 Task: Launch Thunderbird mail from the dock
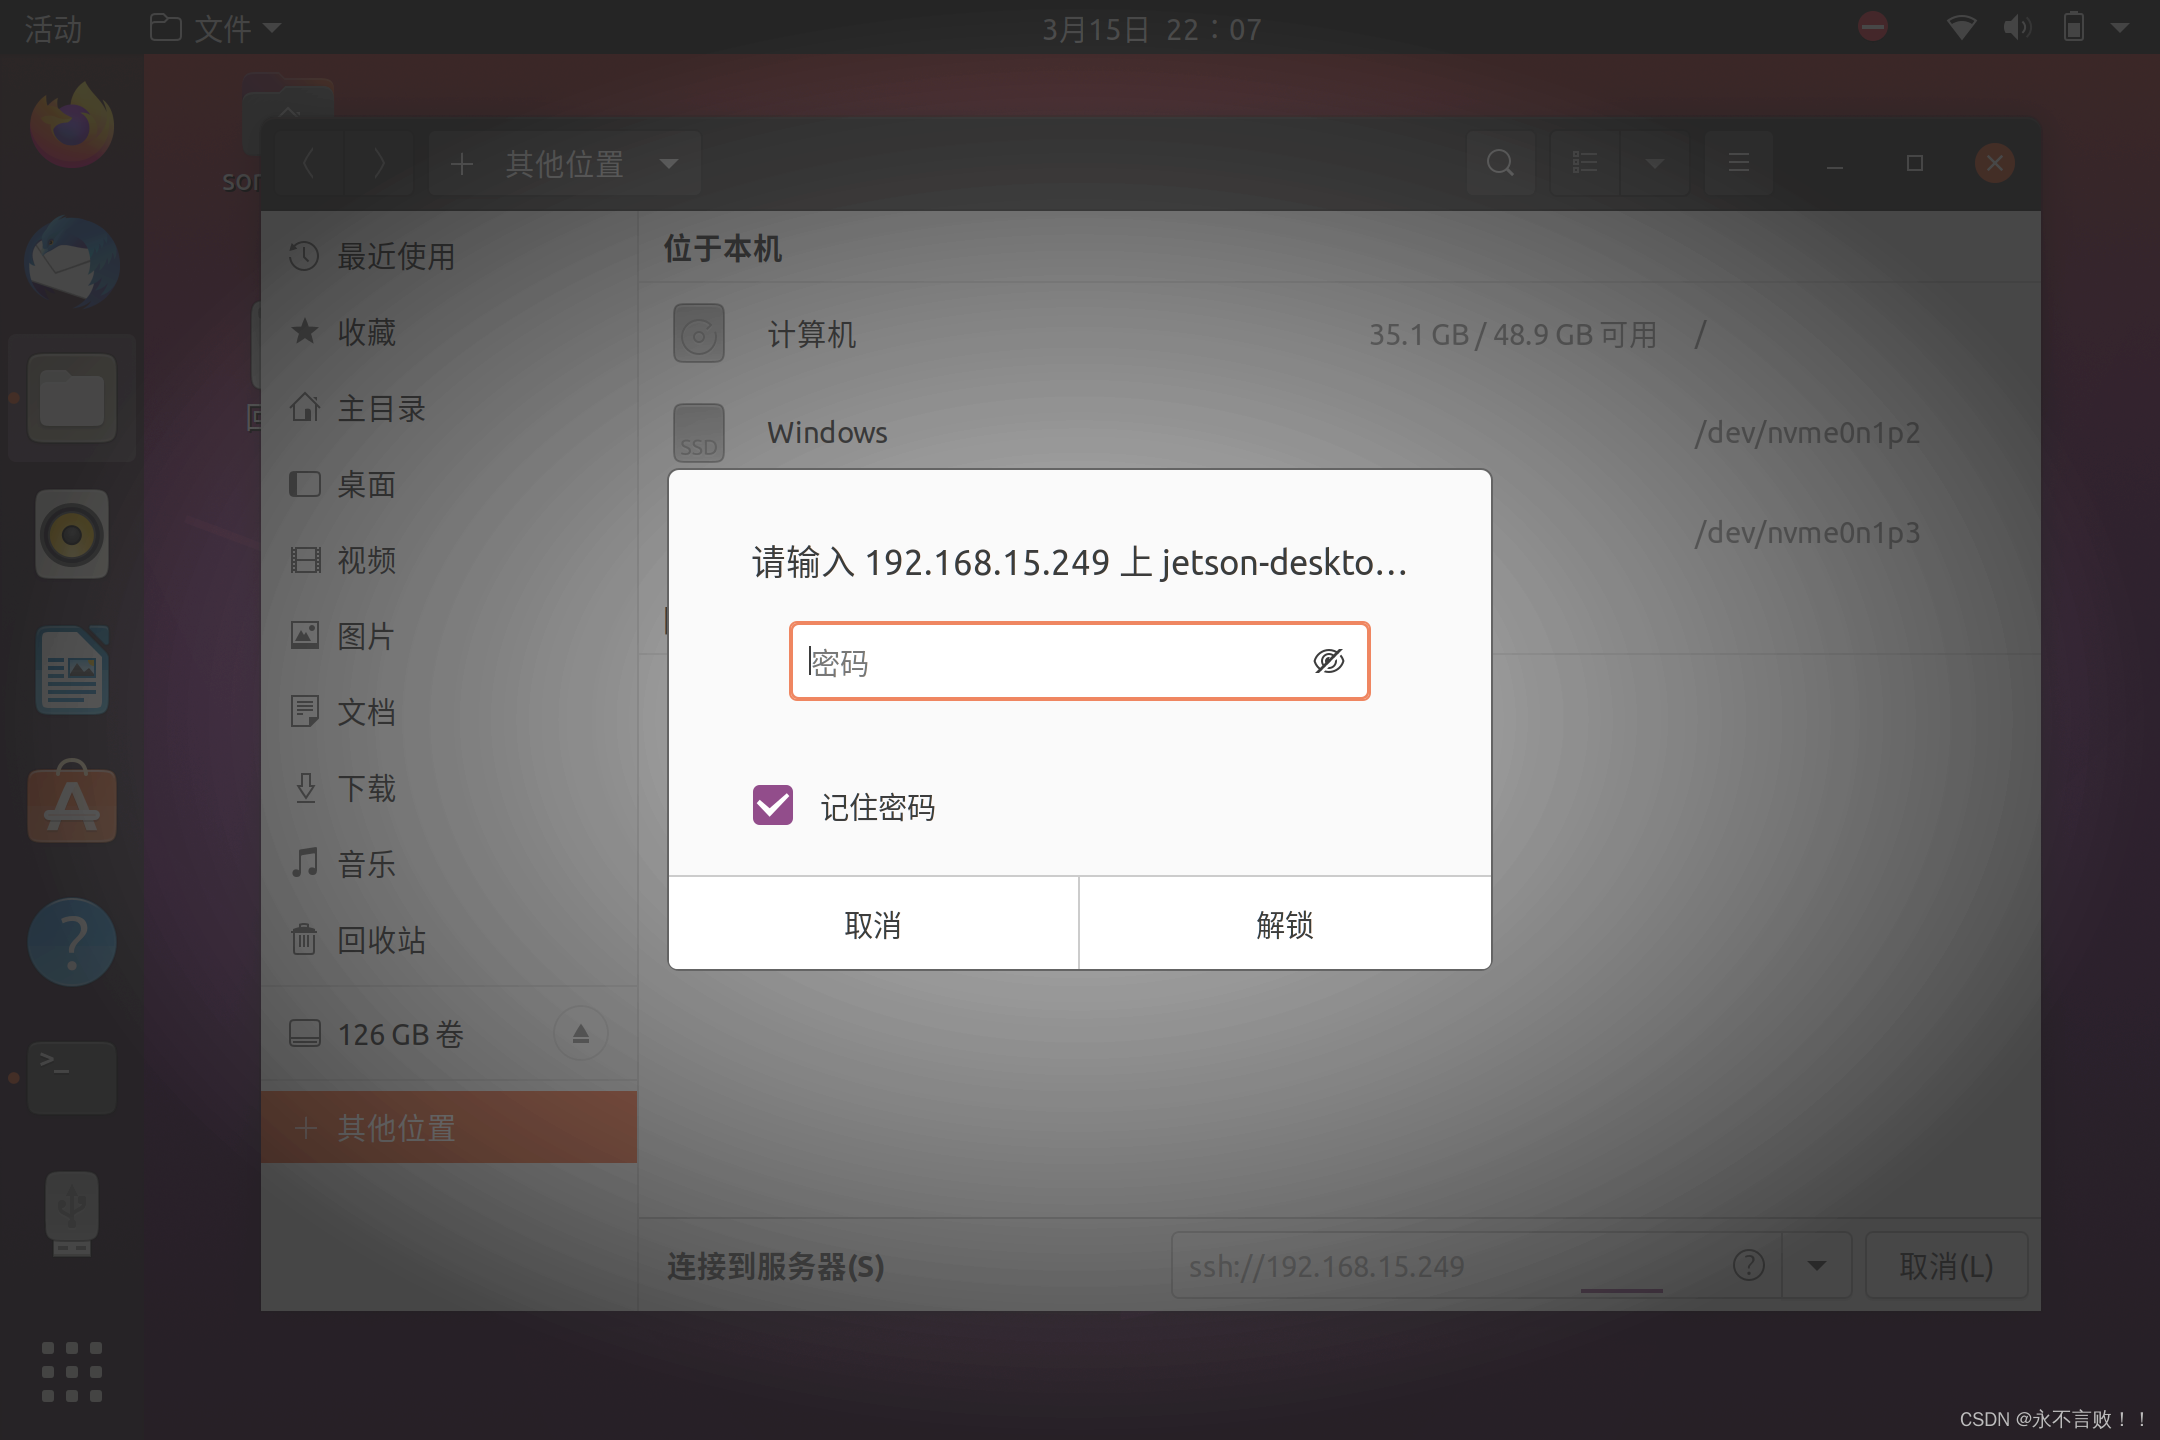(x=72, y=263)
